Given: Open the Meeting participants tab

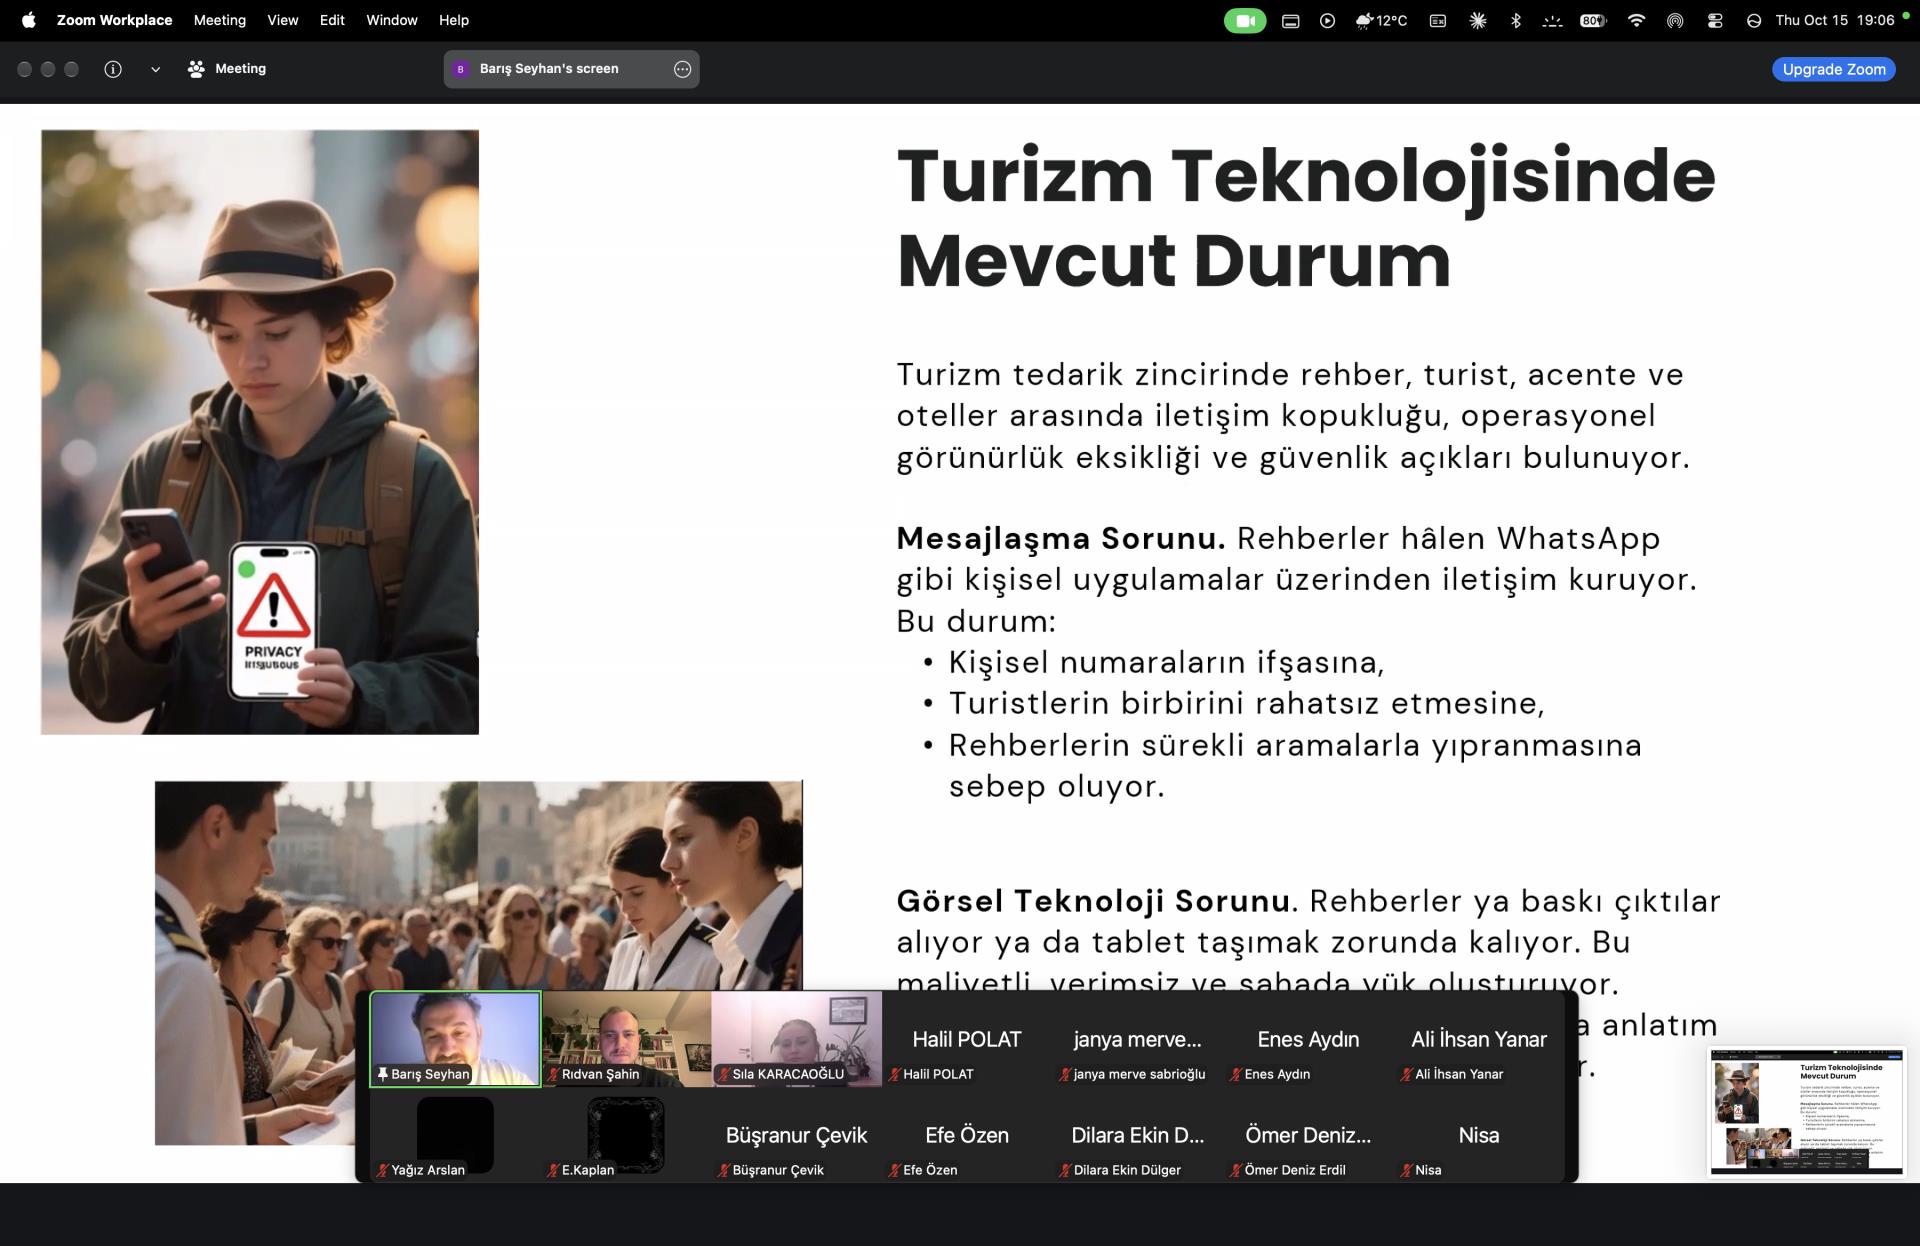Looking at the screenshot, I should 227,69.
